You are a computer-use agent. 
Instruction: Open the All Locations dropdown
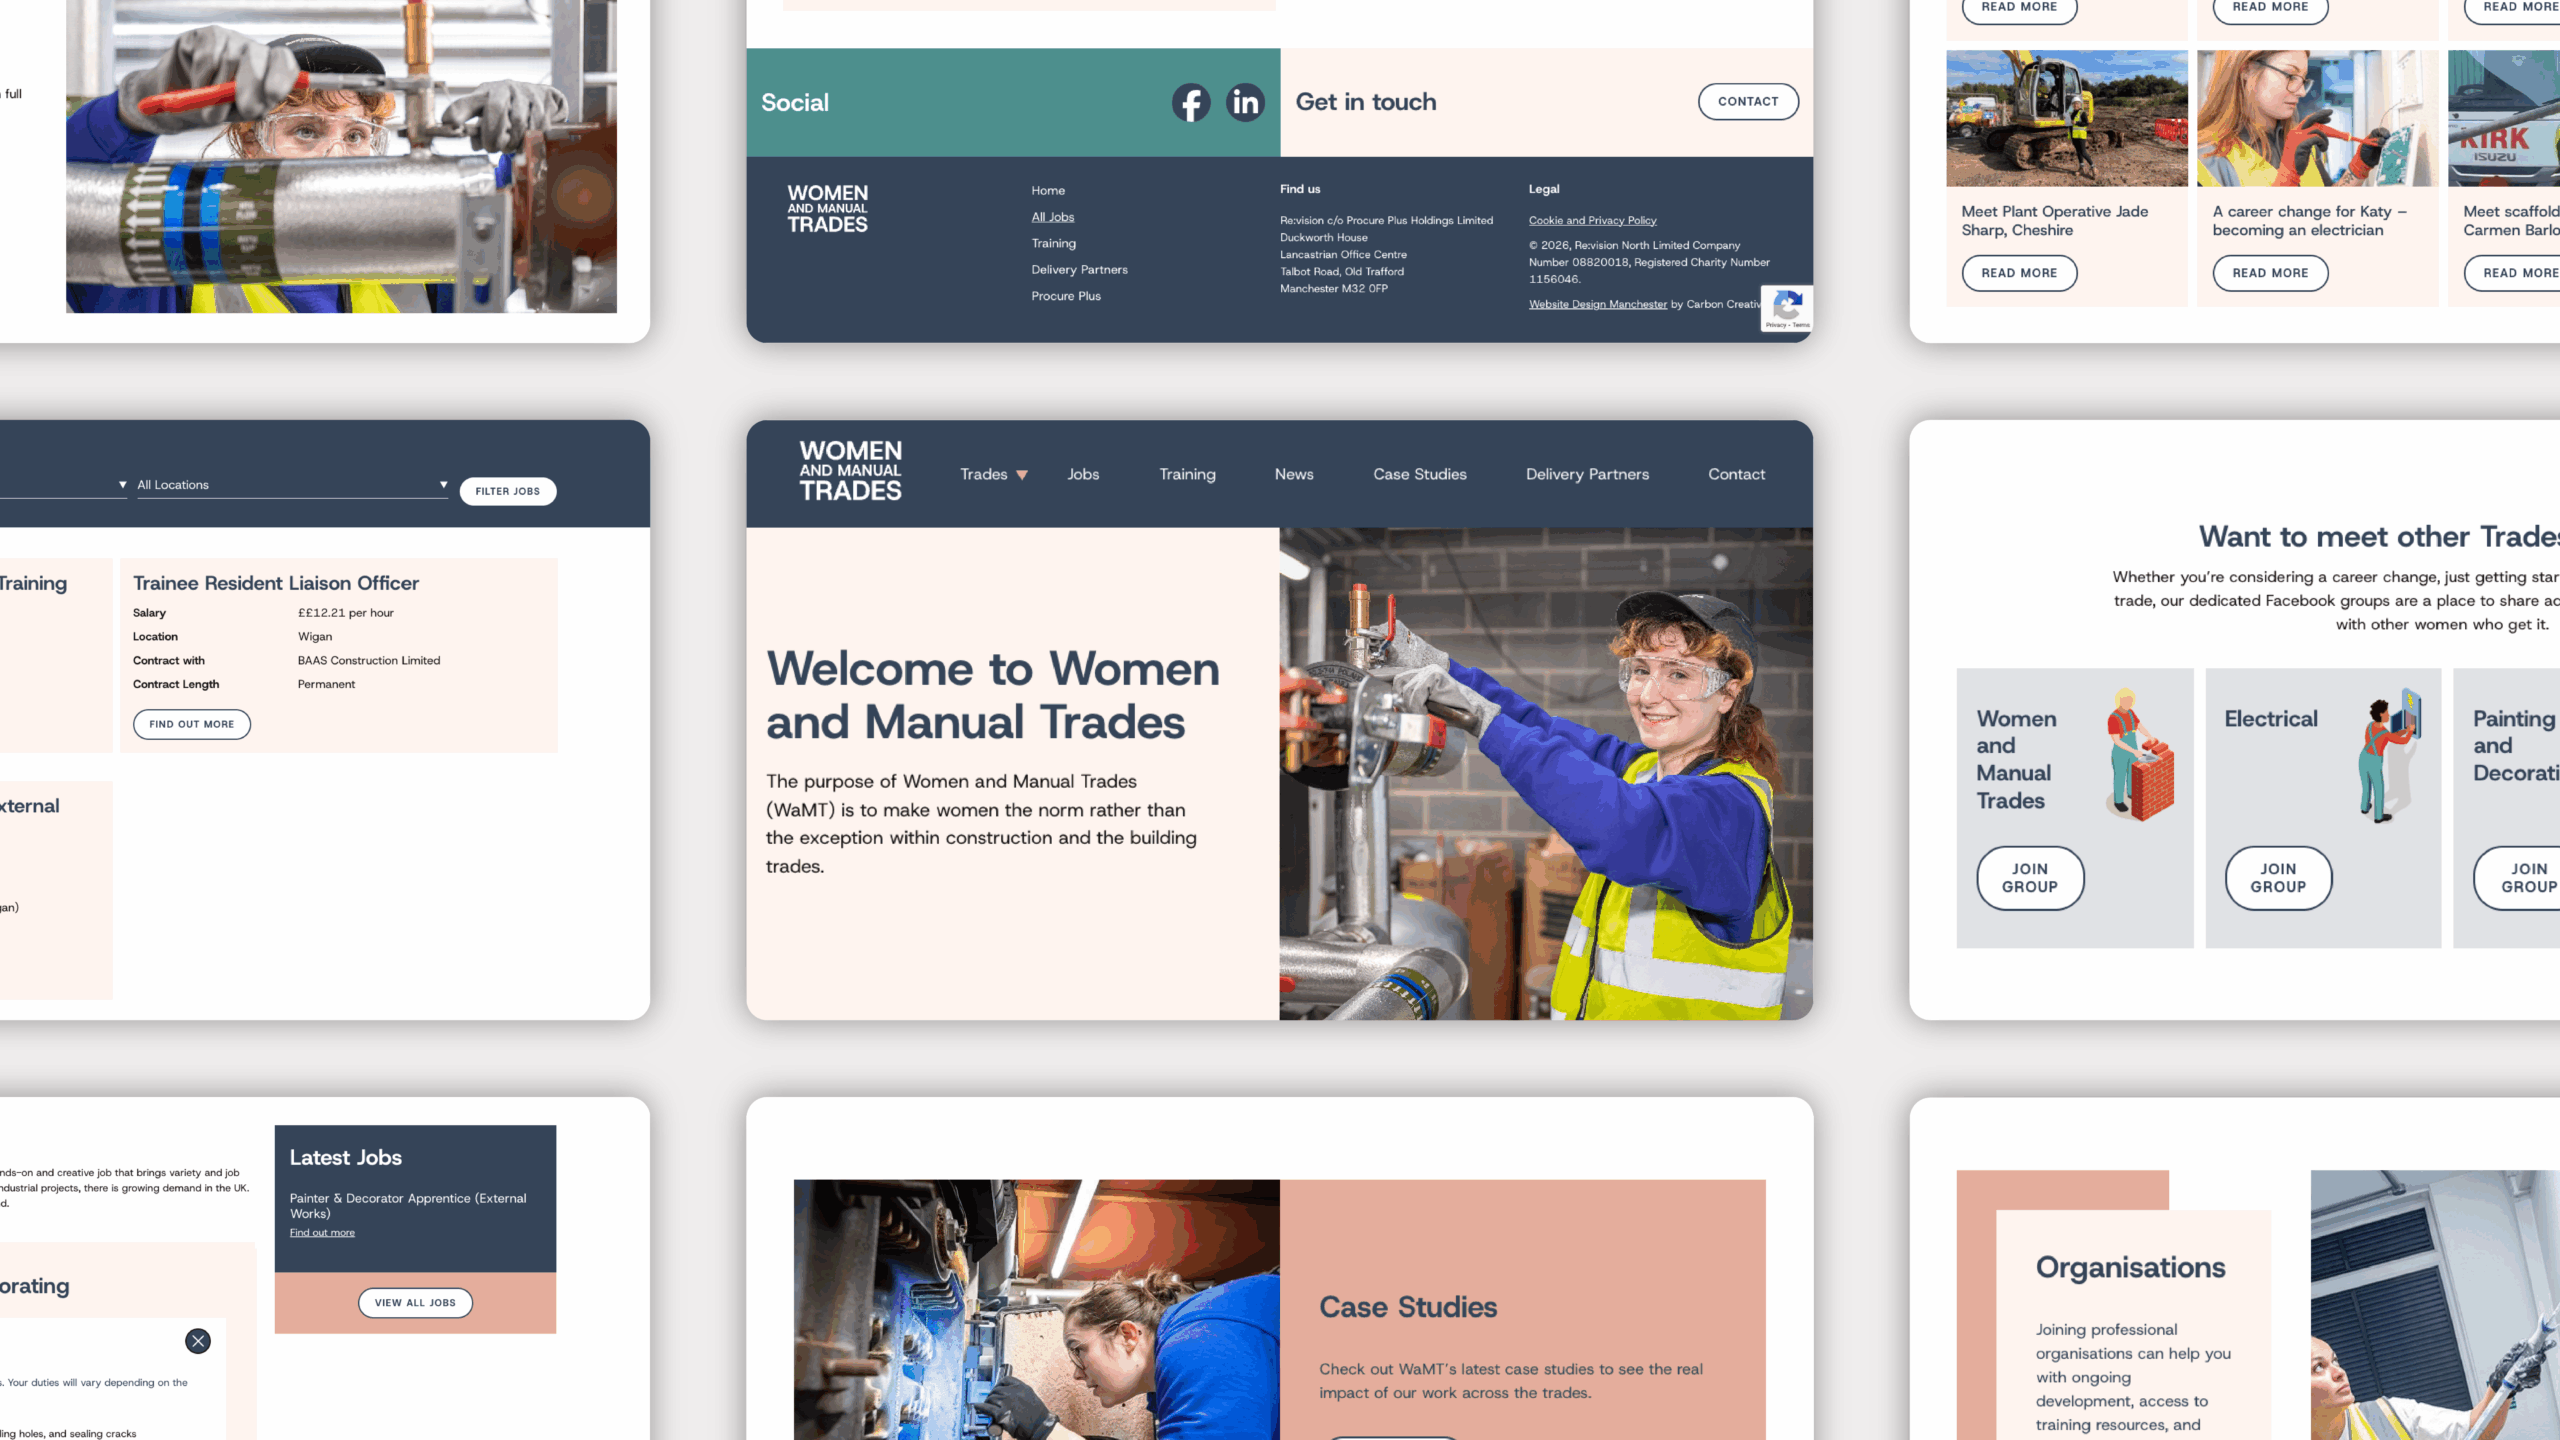pos(292,485)
